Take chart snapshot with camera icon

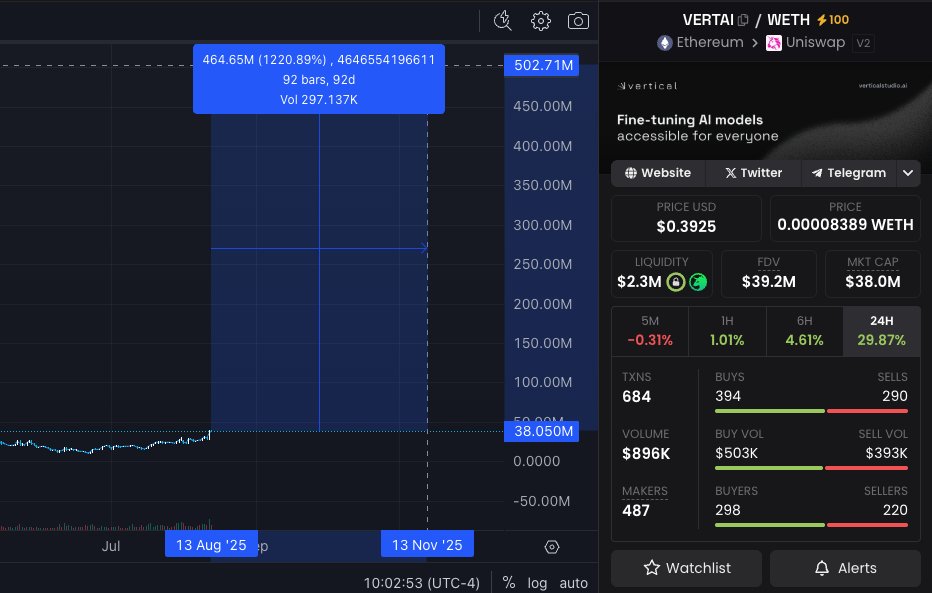tap(578, 21)
